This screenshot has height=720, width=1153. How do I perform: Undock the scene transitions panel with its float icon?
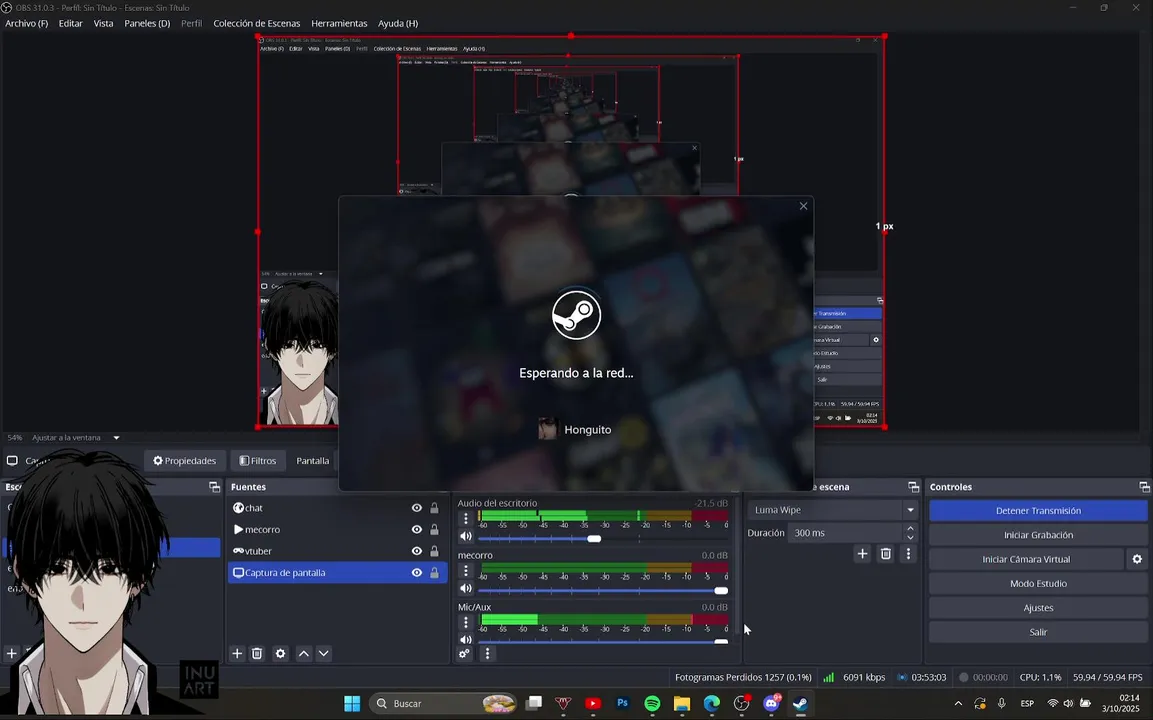click(x=913, y=487)
